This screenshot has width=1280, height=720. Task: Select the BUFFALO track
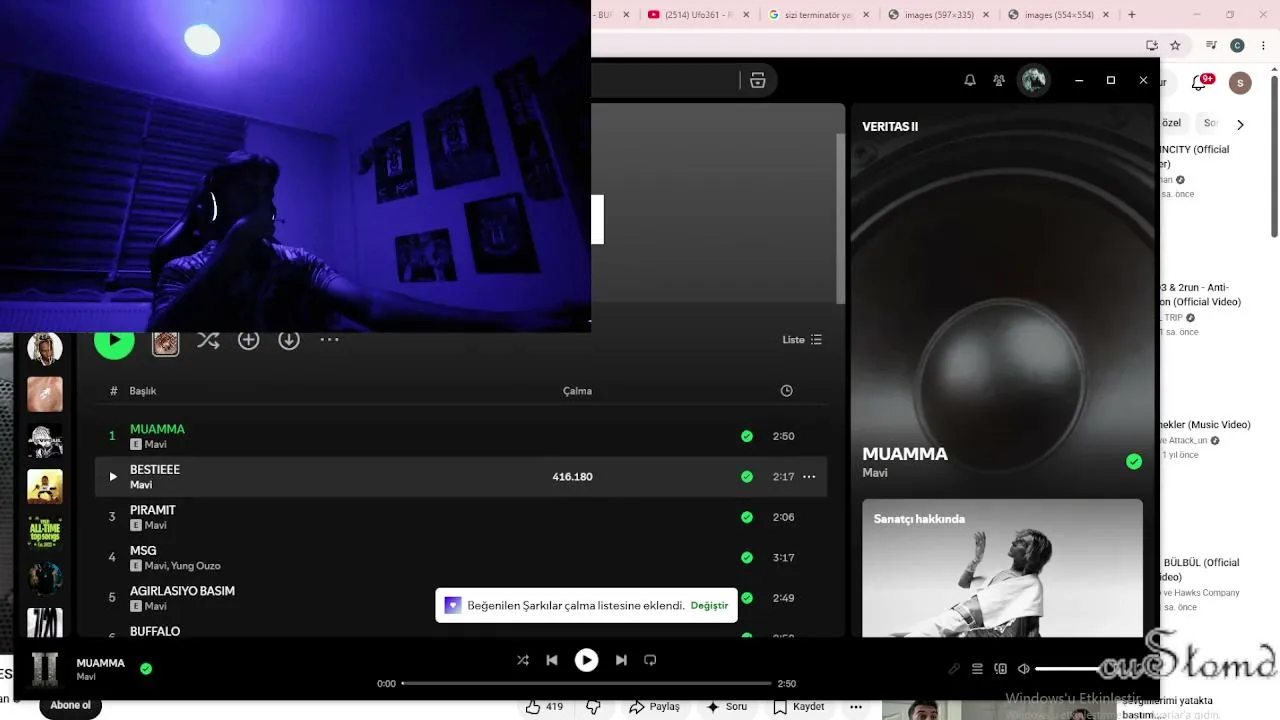coord(155,632)
